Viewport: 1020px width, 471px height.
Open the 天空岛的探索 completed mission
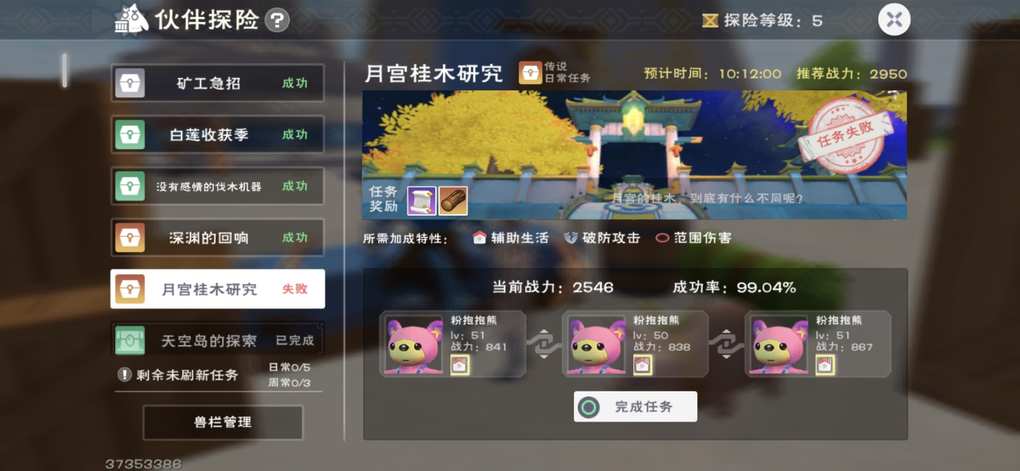coord(217,340)
